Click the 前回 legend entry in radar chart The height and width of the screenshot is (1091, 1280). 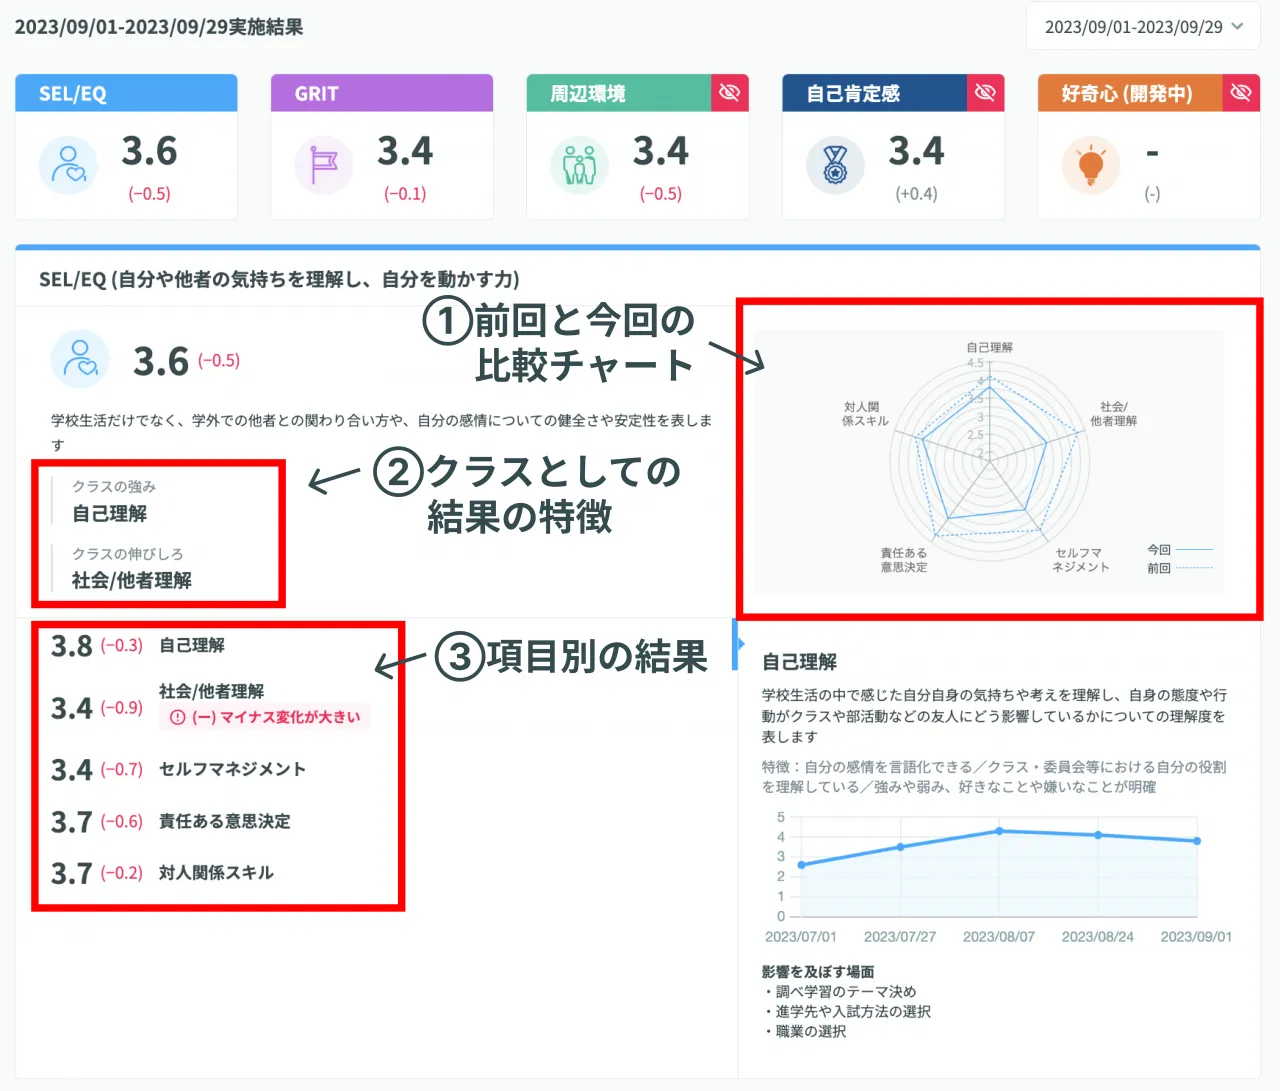[1180, 568]
